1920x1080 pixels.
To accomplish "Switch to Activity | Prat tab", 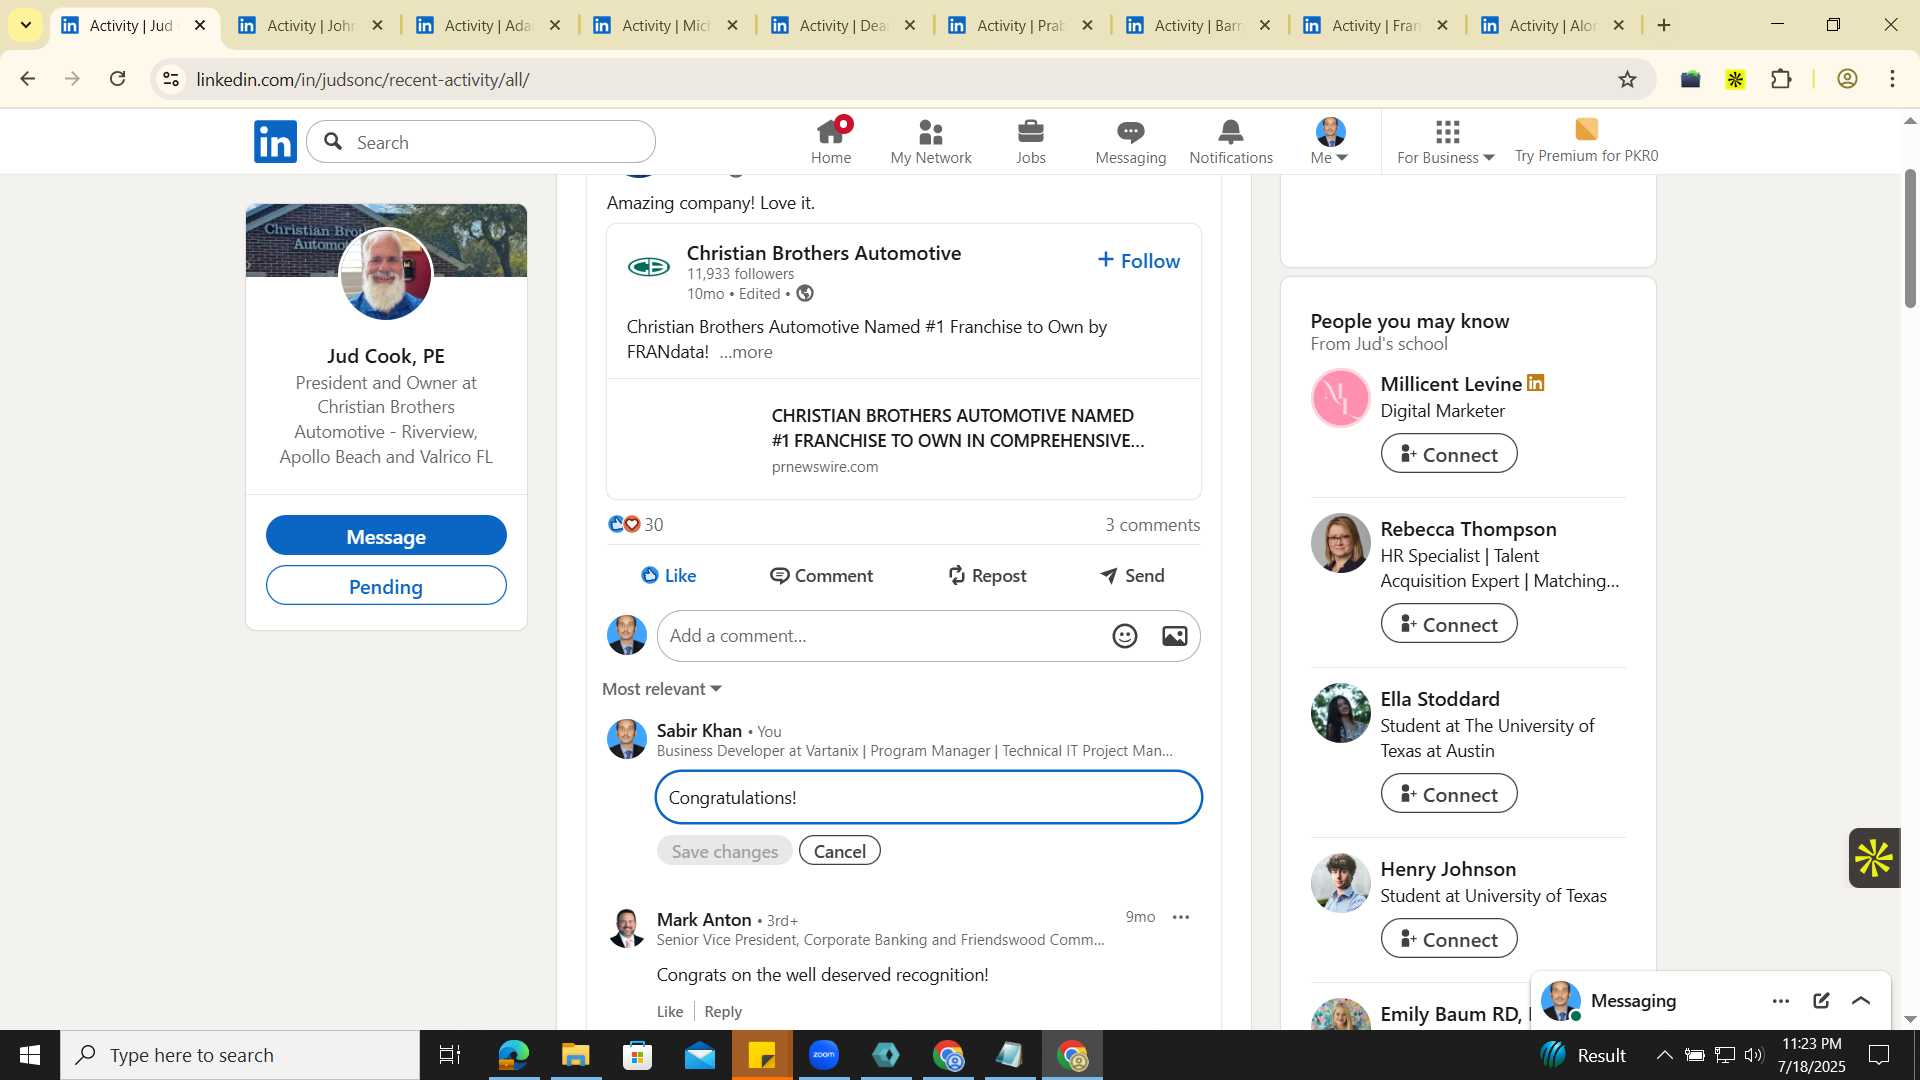I will 1020,25.
